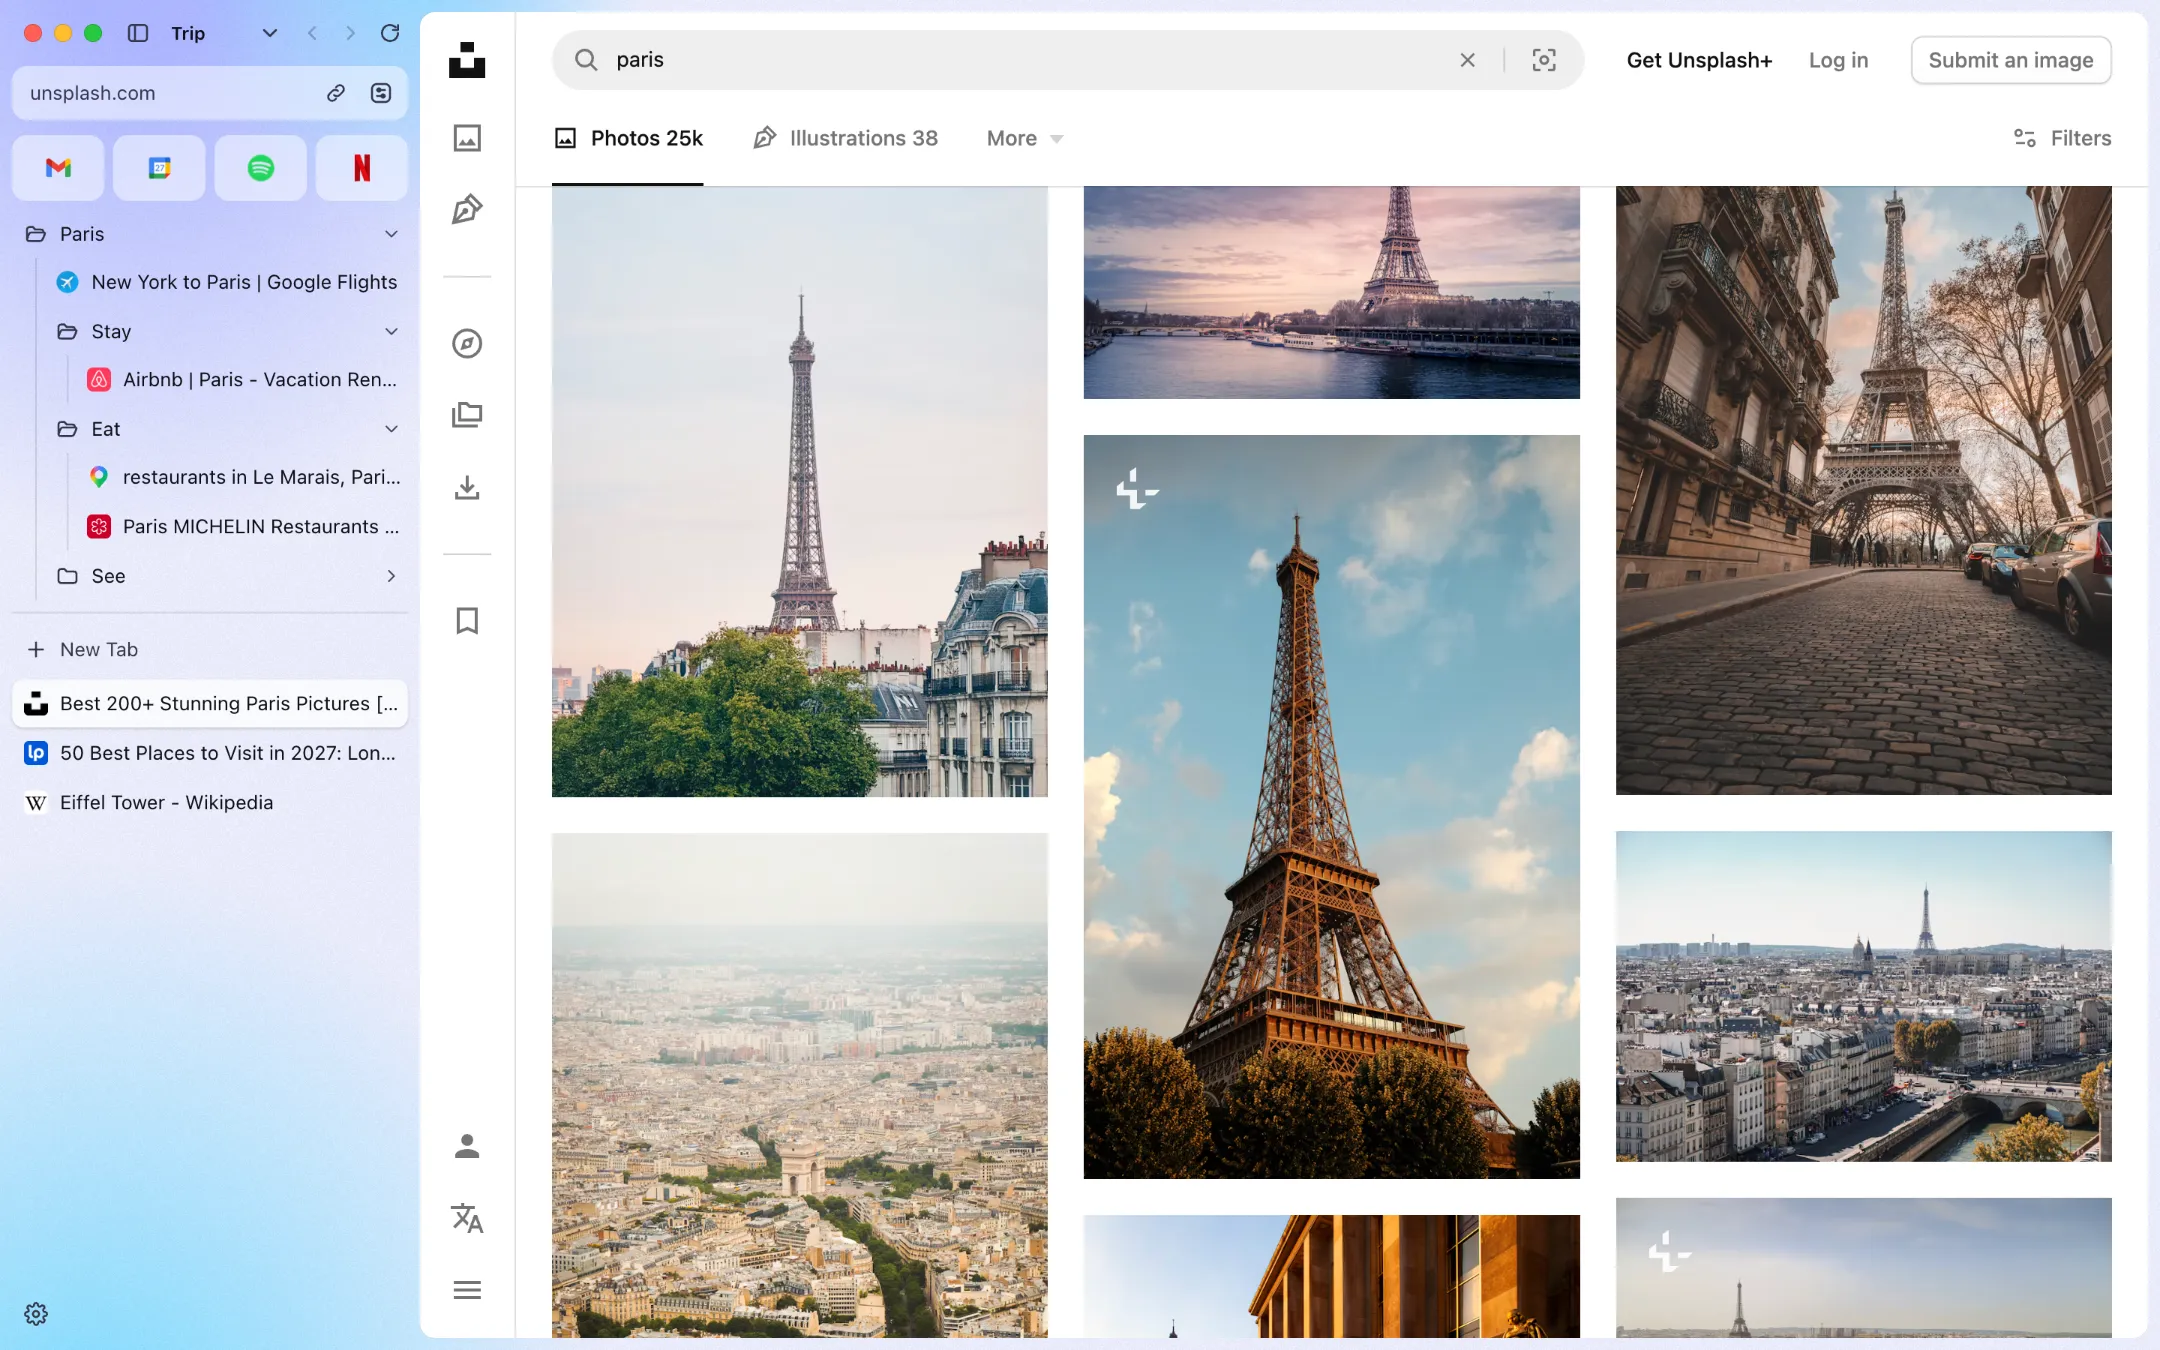Image resolution: width=2160 pixels, height=1350 pixels.
Task: Click the Log in link
Action: click(1838, 60)
